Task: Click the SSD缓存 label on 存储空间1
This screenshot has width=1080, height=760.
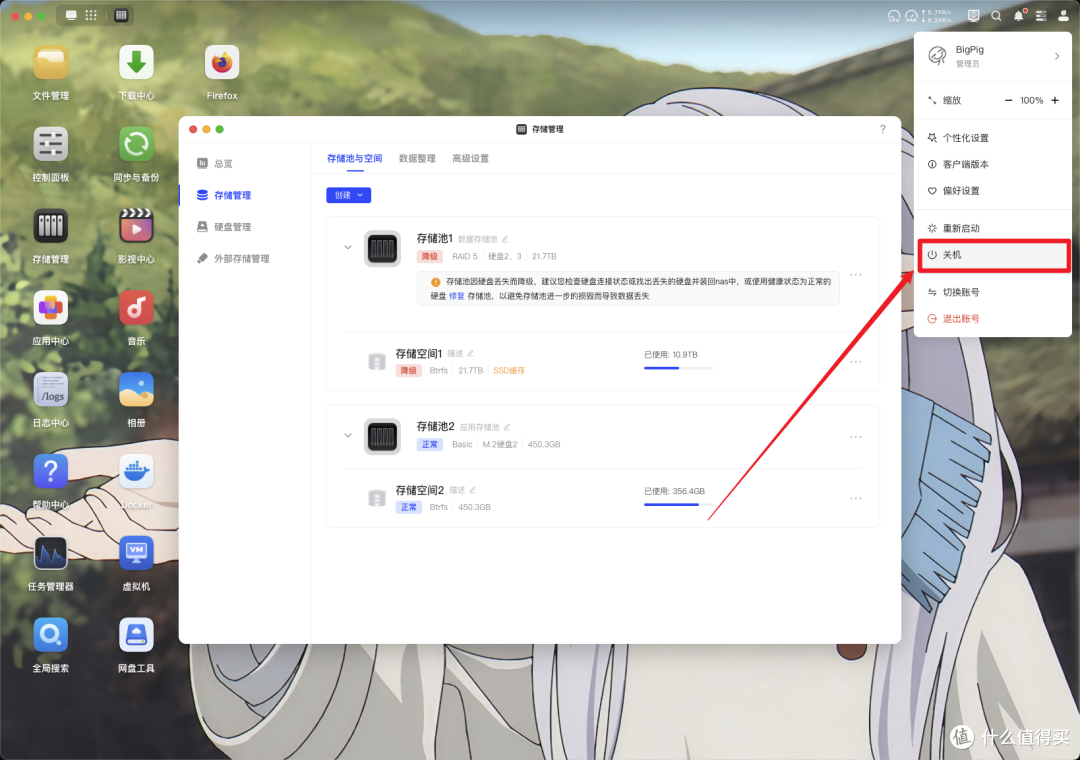Action: (509, 371)
